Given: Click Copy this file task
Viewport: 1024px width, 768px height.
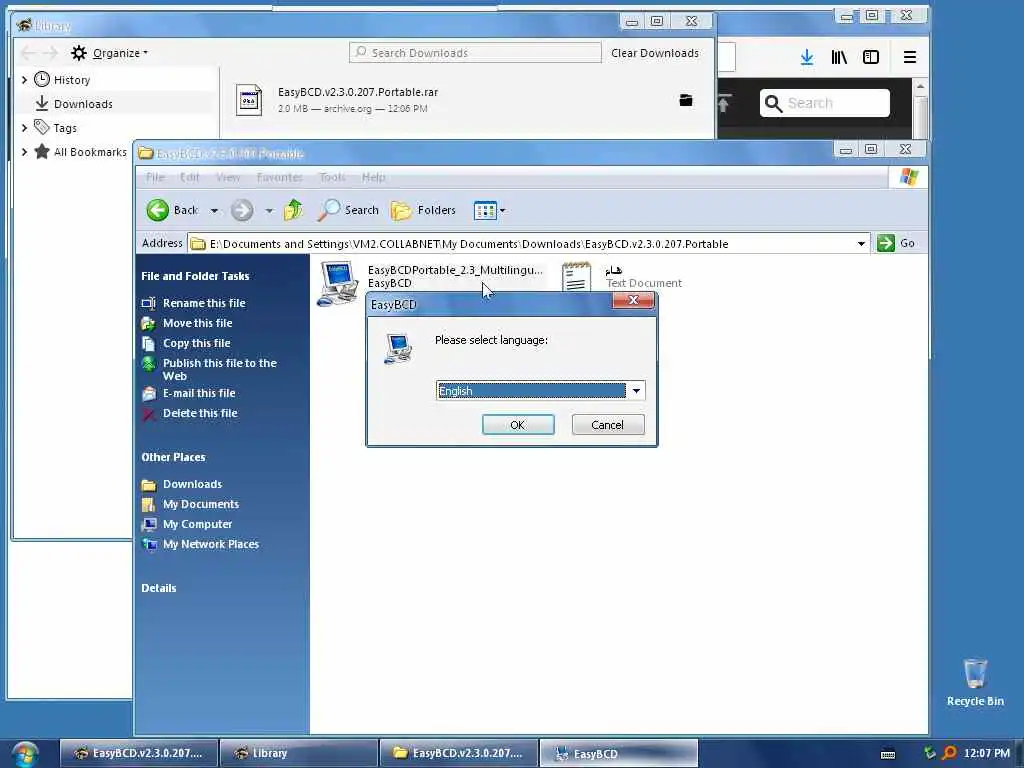Looking at the screenshot, I should click(197, 343).
